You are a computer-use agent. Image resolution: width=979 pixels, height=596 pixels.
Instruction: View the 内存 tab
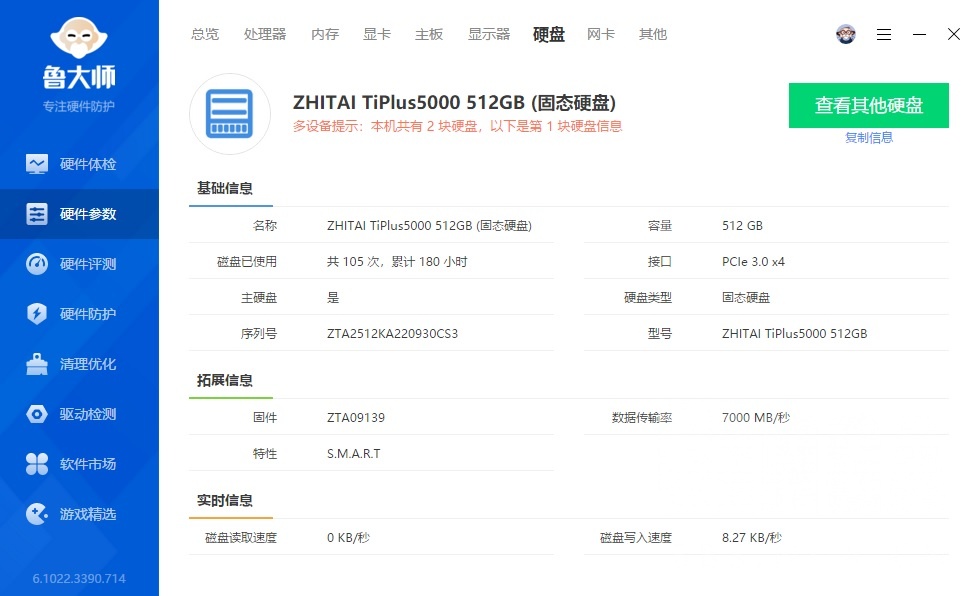pos(324,33)
